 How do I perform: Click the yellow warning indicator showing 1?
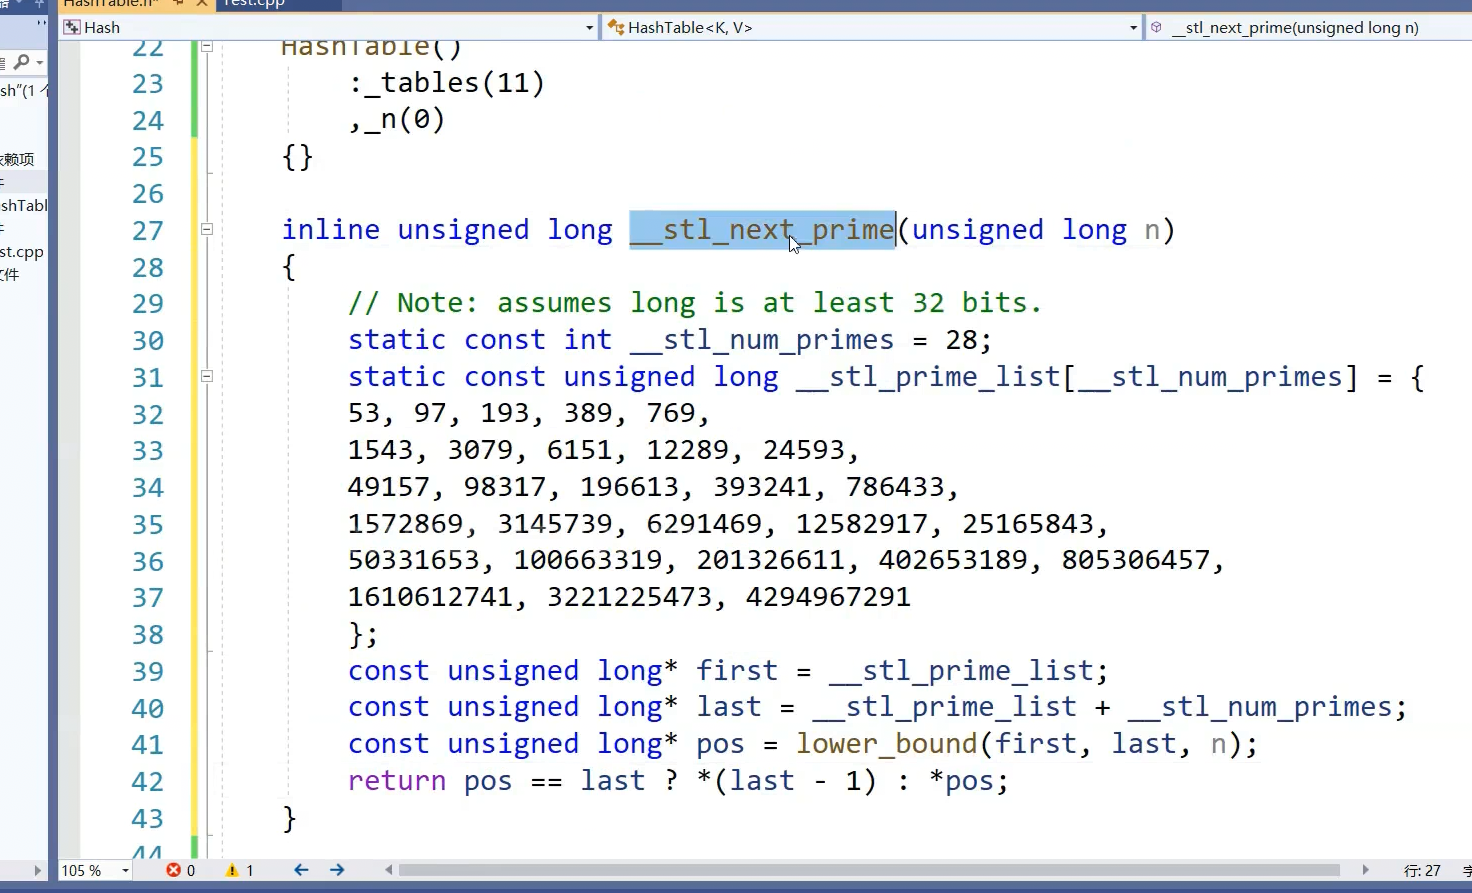point(240,870)
